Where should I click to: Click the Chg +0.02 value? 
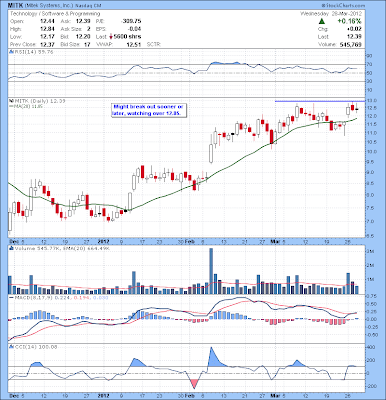click(355, 29)
